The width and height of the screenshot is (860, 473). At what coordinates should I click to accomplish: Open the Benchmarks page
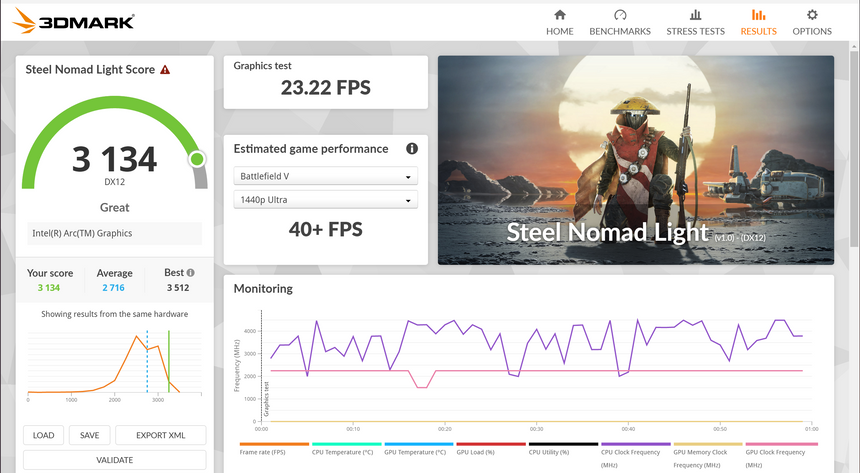point(620,22)
